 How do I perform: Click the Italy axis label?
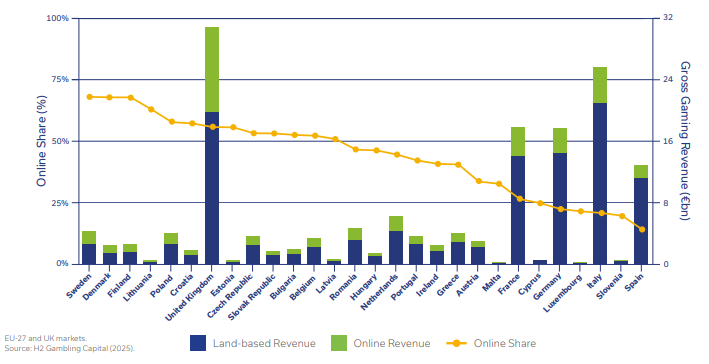595,282
